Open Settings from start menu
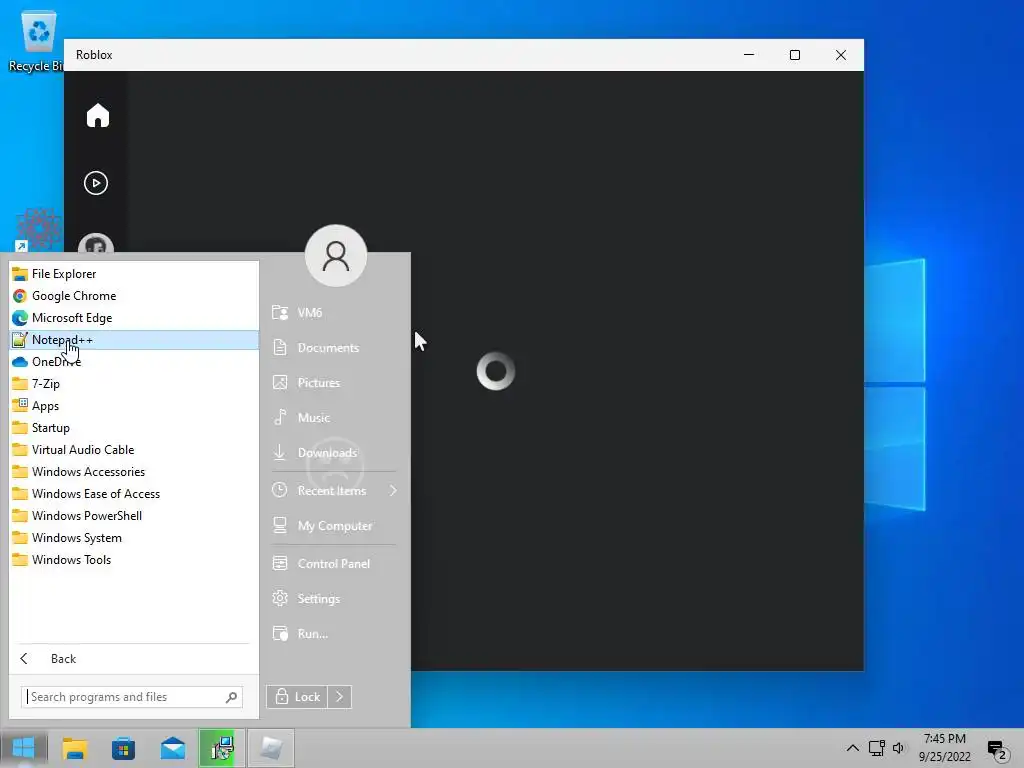Viewport: 1024px width, 768px height. point(334,599)
